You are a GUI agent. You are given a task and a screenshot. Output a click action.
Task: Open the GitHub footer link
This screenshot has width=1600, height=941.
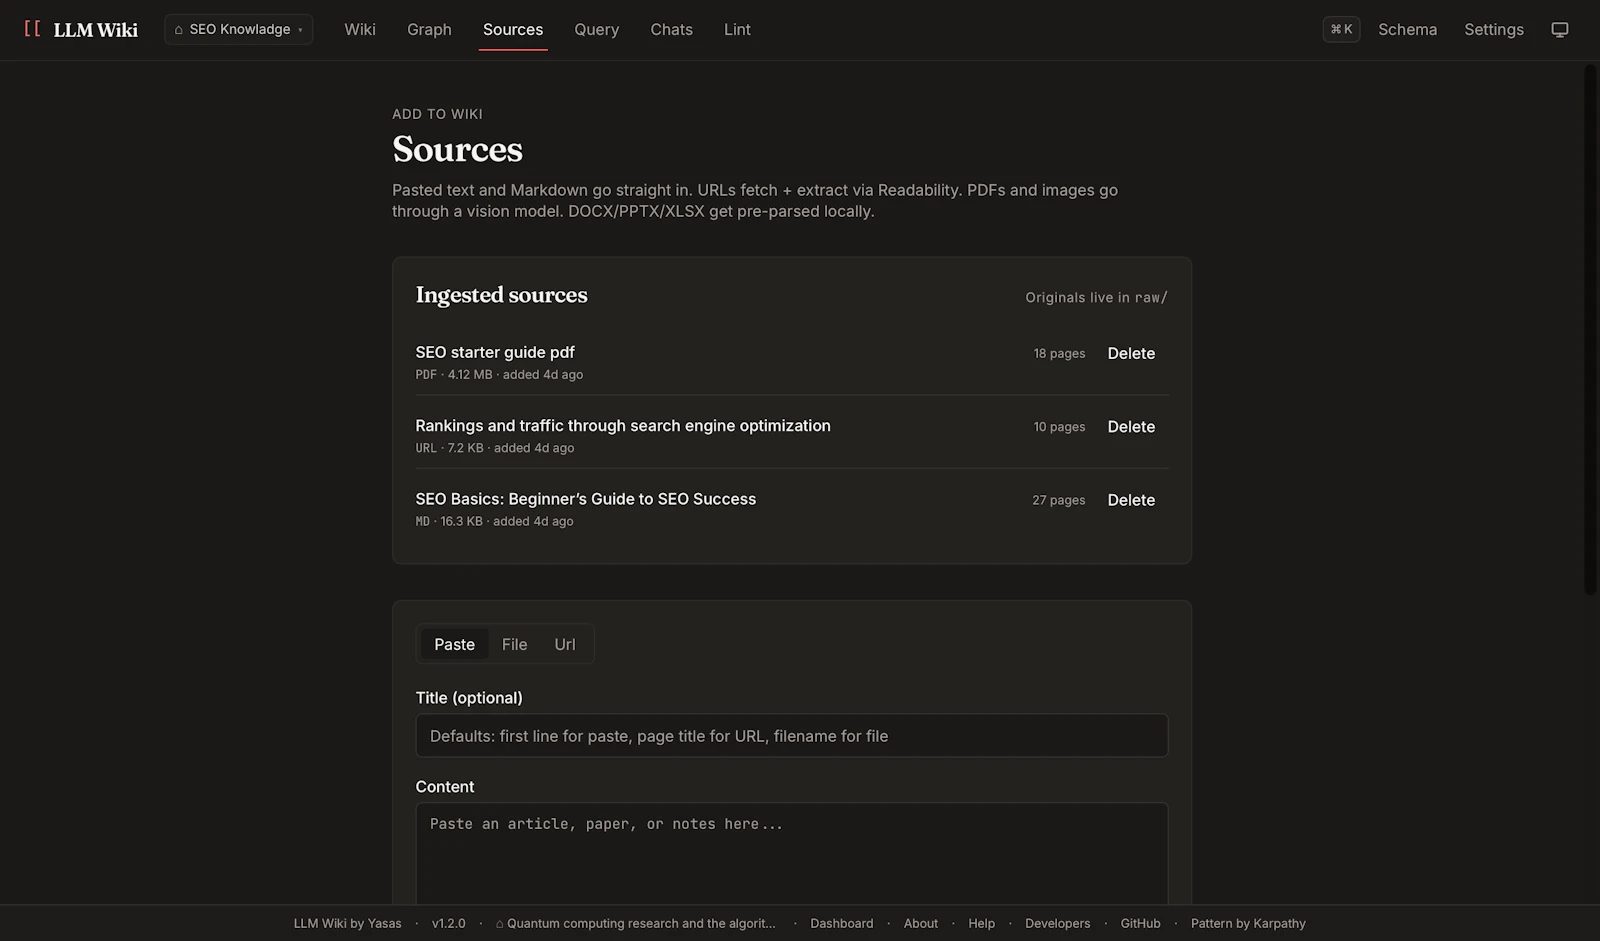(1140, 923)
